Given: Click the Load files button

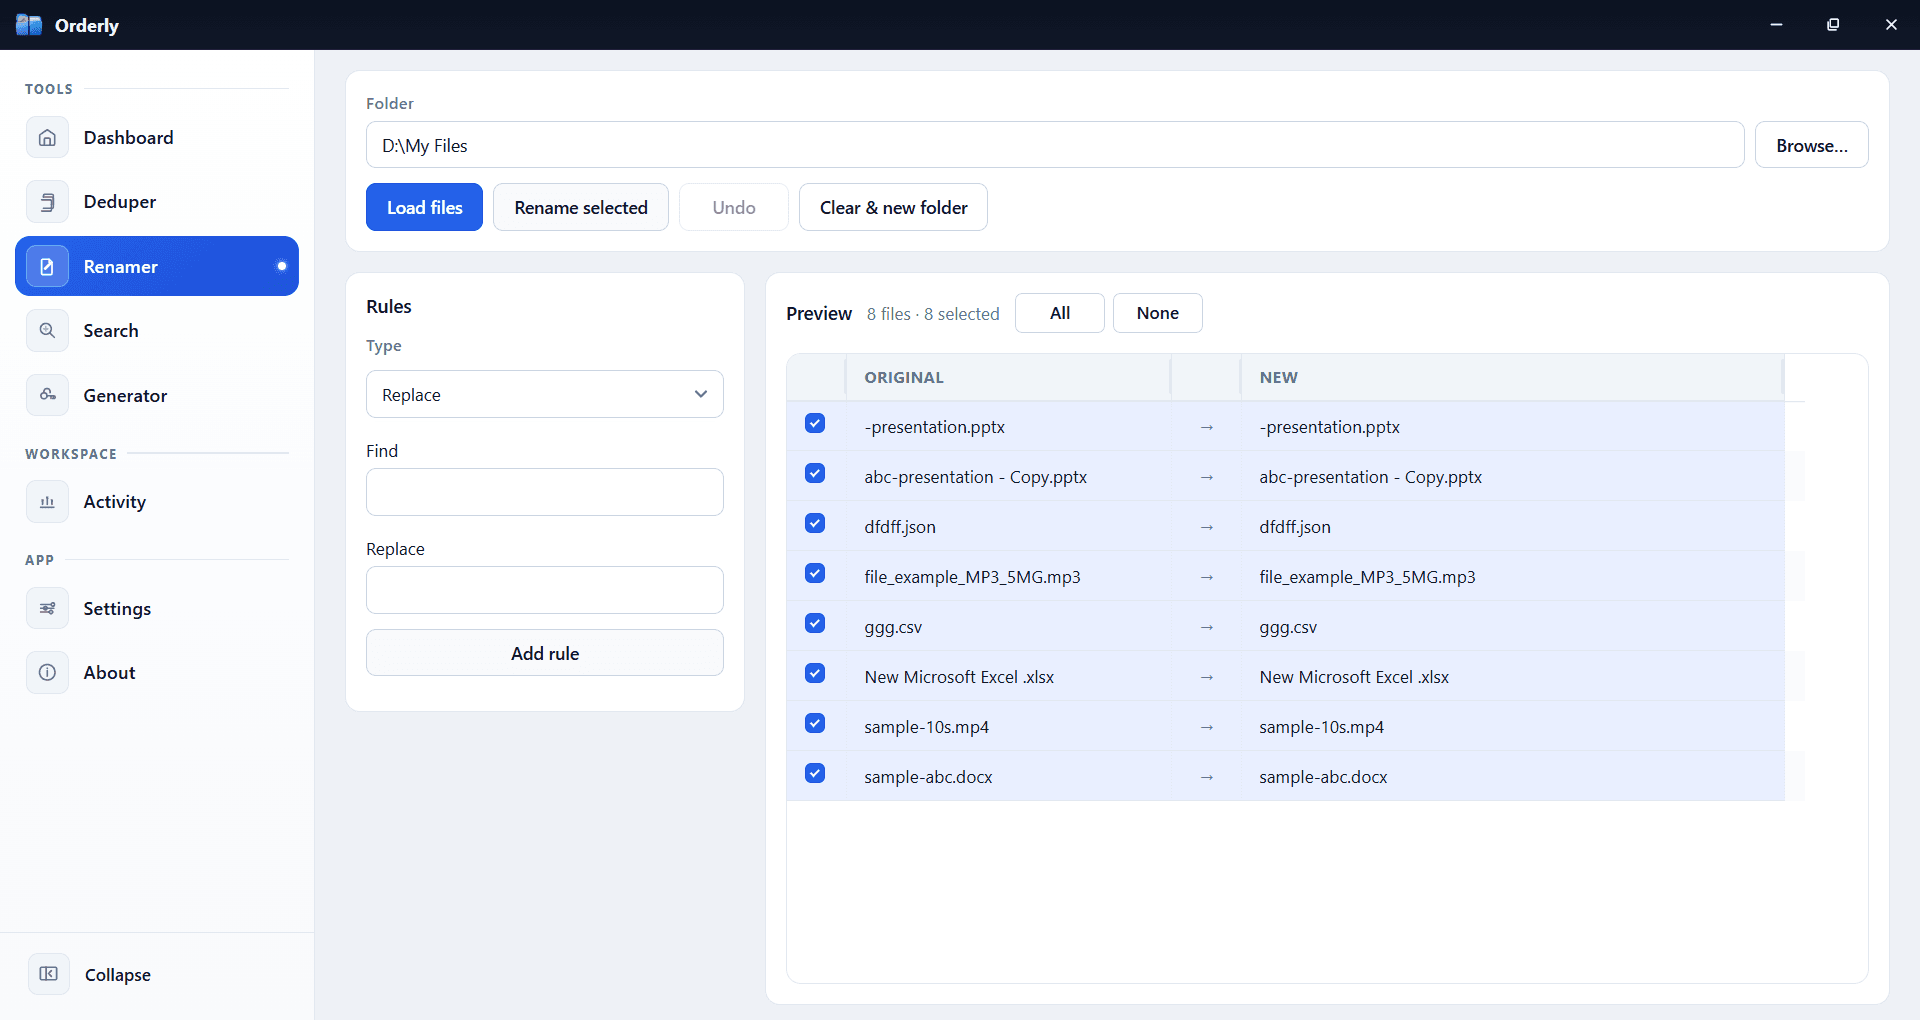Looking at the screenshot, I should pyautogui.click(x=424, y=207).
